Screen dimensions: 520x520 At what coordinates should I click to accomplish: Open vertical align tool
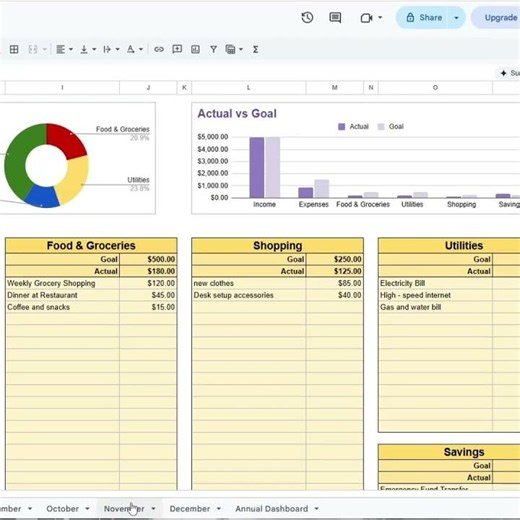[84, 49]
